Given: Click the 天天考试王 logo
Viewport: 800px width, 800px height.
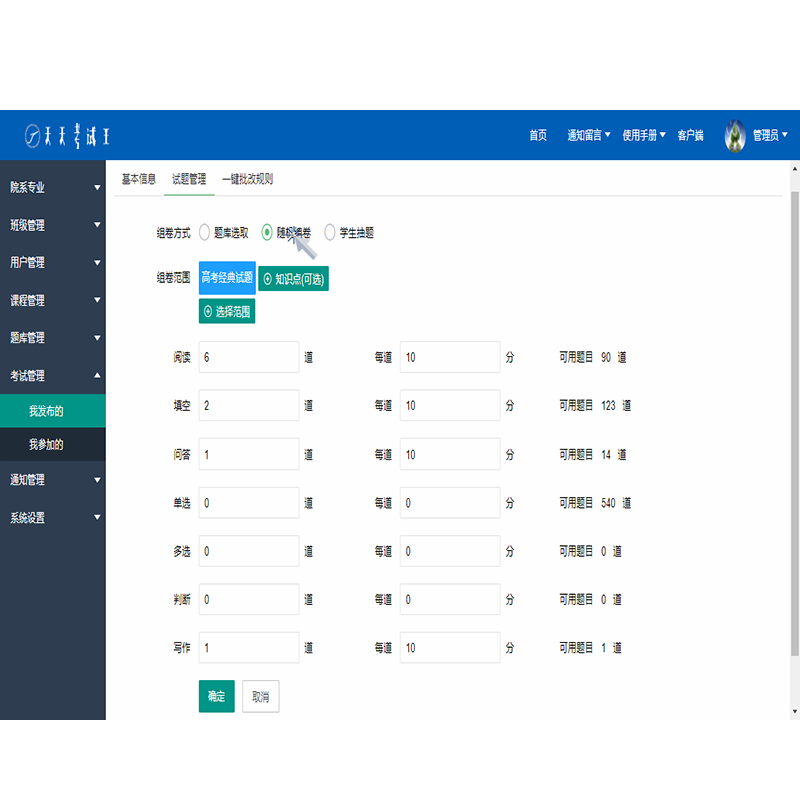Looking at the screenshot, I should 67,136.
